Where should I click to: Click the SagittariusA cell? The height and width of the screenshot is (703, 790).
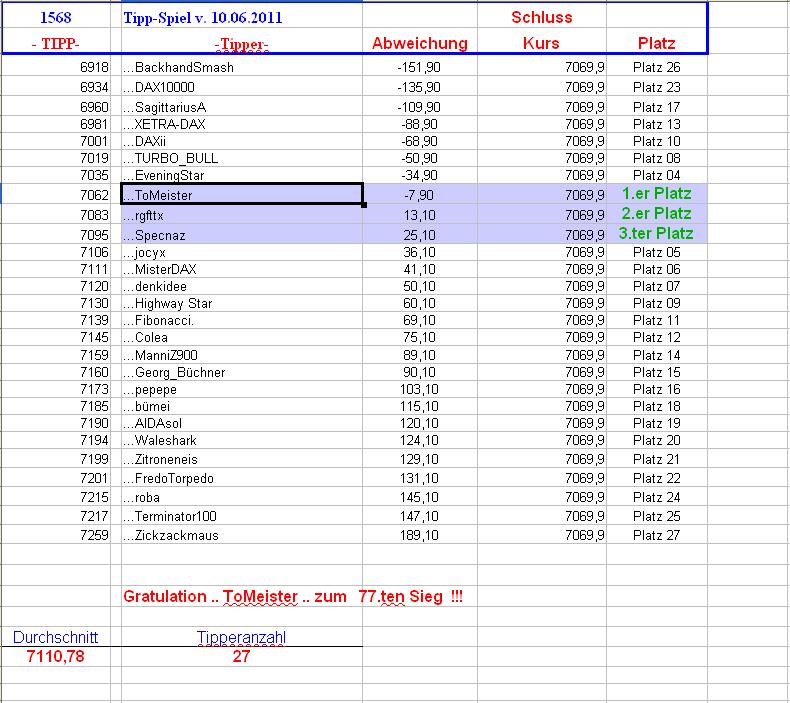[242, 107]
